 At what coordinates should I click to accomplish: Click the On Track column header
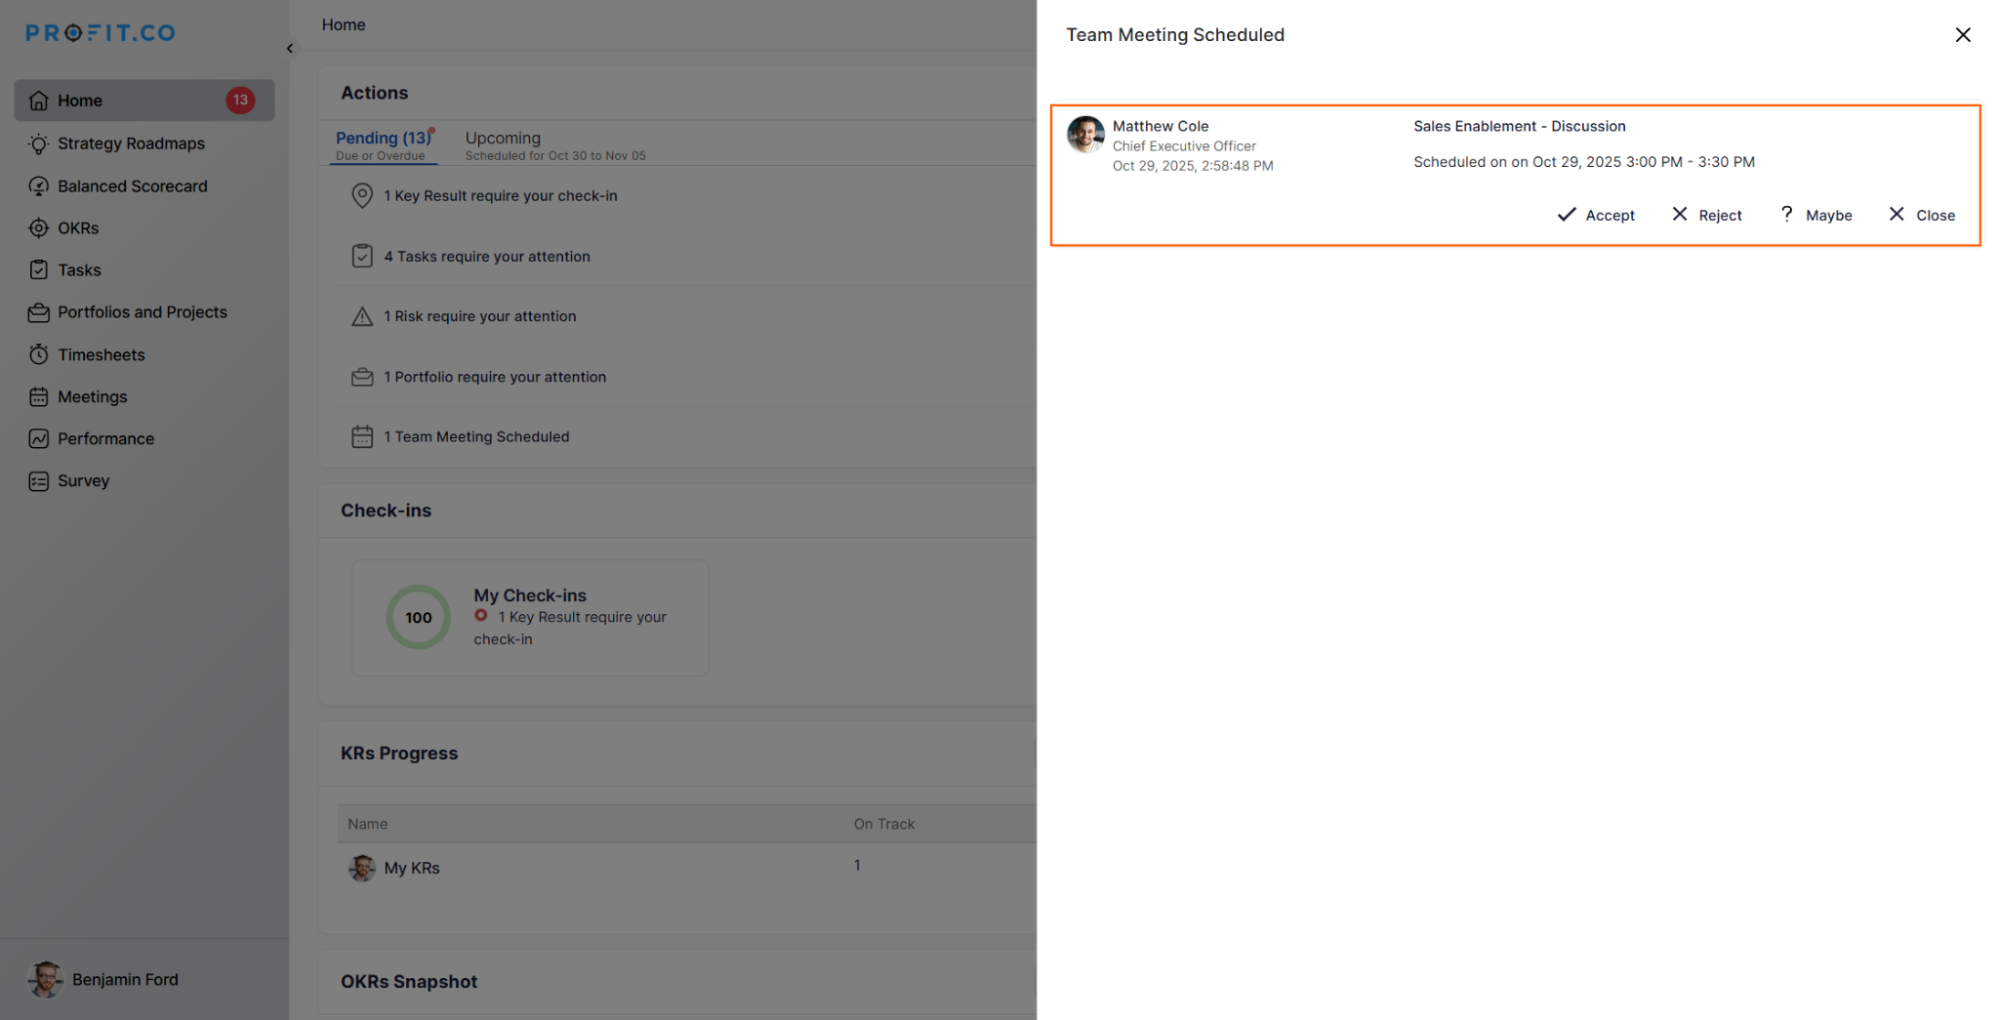[x=884, y=824]
